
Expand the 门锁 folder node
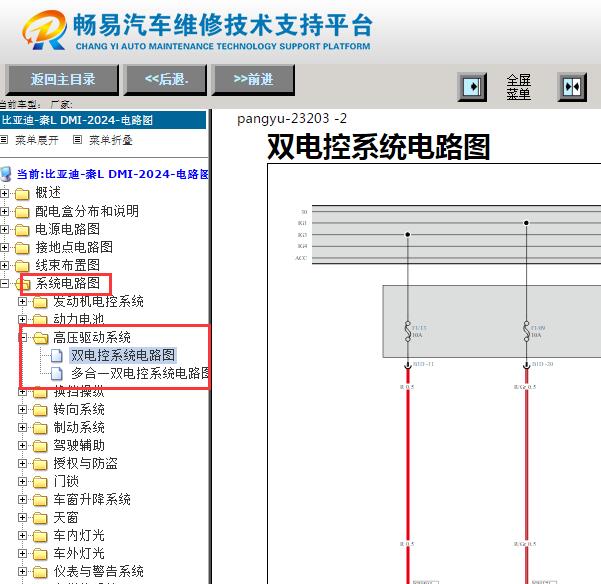[22, 482]
